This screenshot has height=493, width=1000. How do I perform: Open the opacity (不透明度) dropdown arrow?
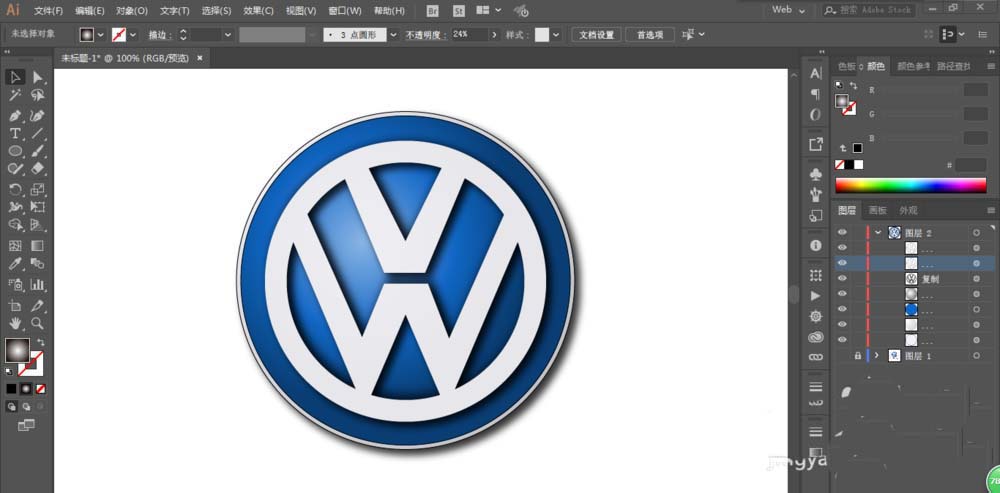tap(493, 34)
